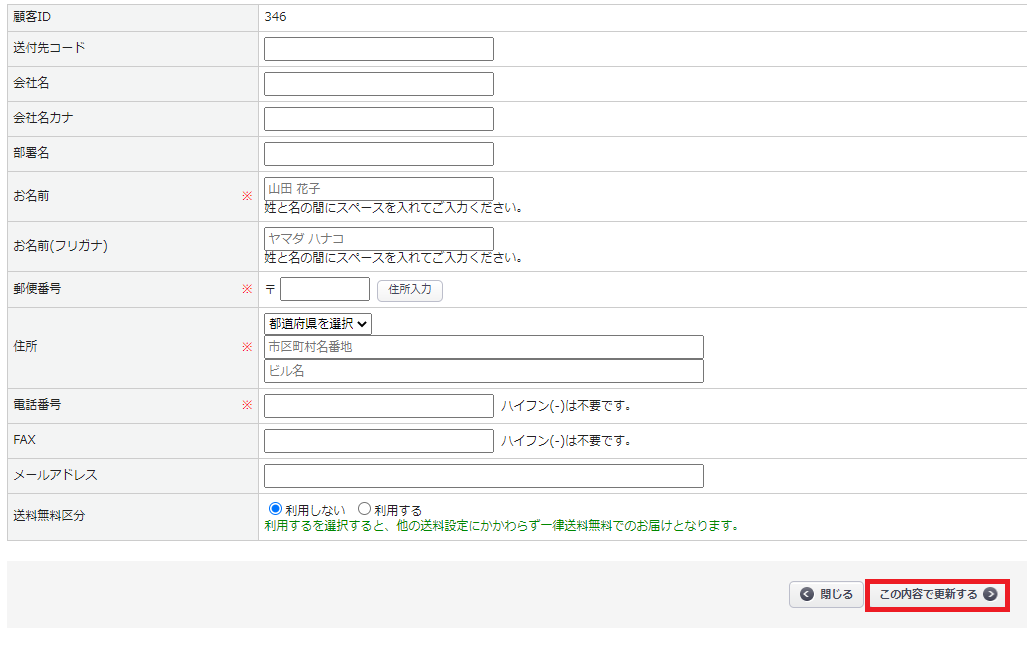1027x662 pixels.
Task: Click the 閉じる button
Action: point(826,594)
